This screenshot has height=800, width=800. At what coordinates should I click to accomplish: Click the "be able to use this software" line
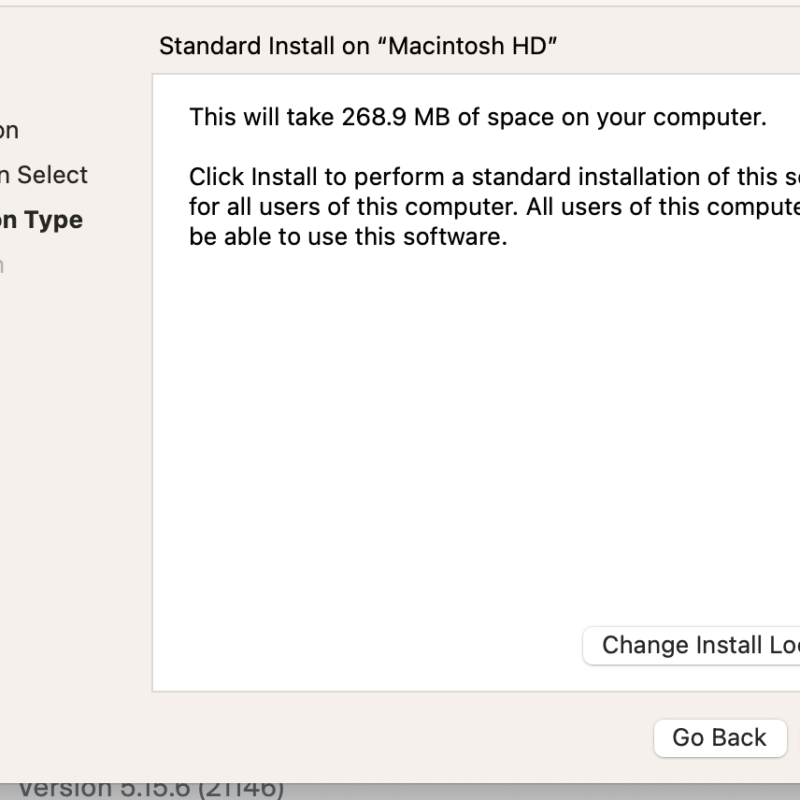pyautogui.click(x=348, y=239)
